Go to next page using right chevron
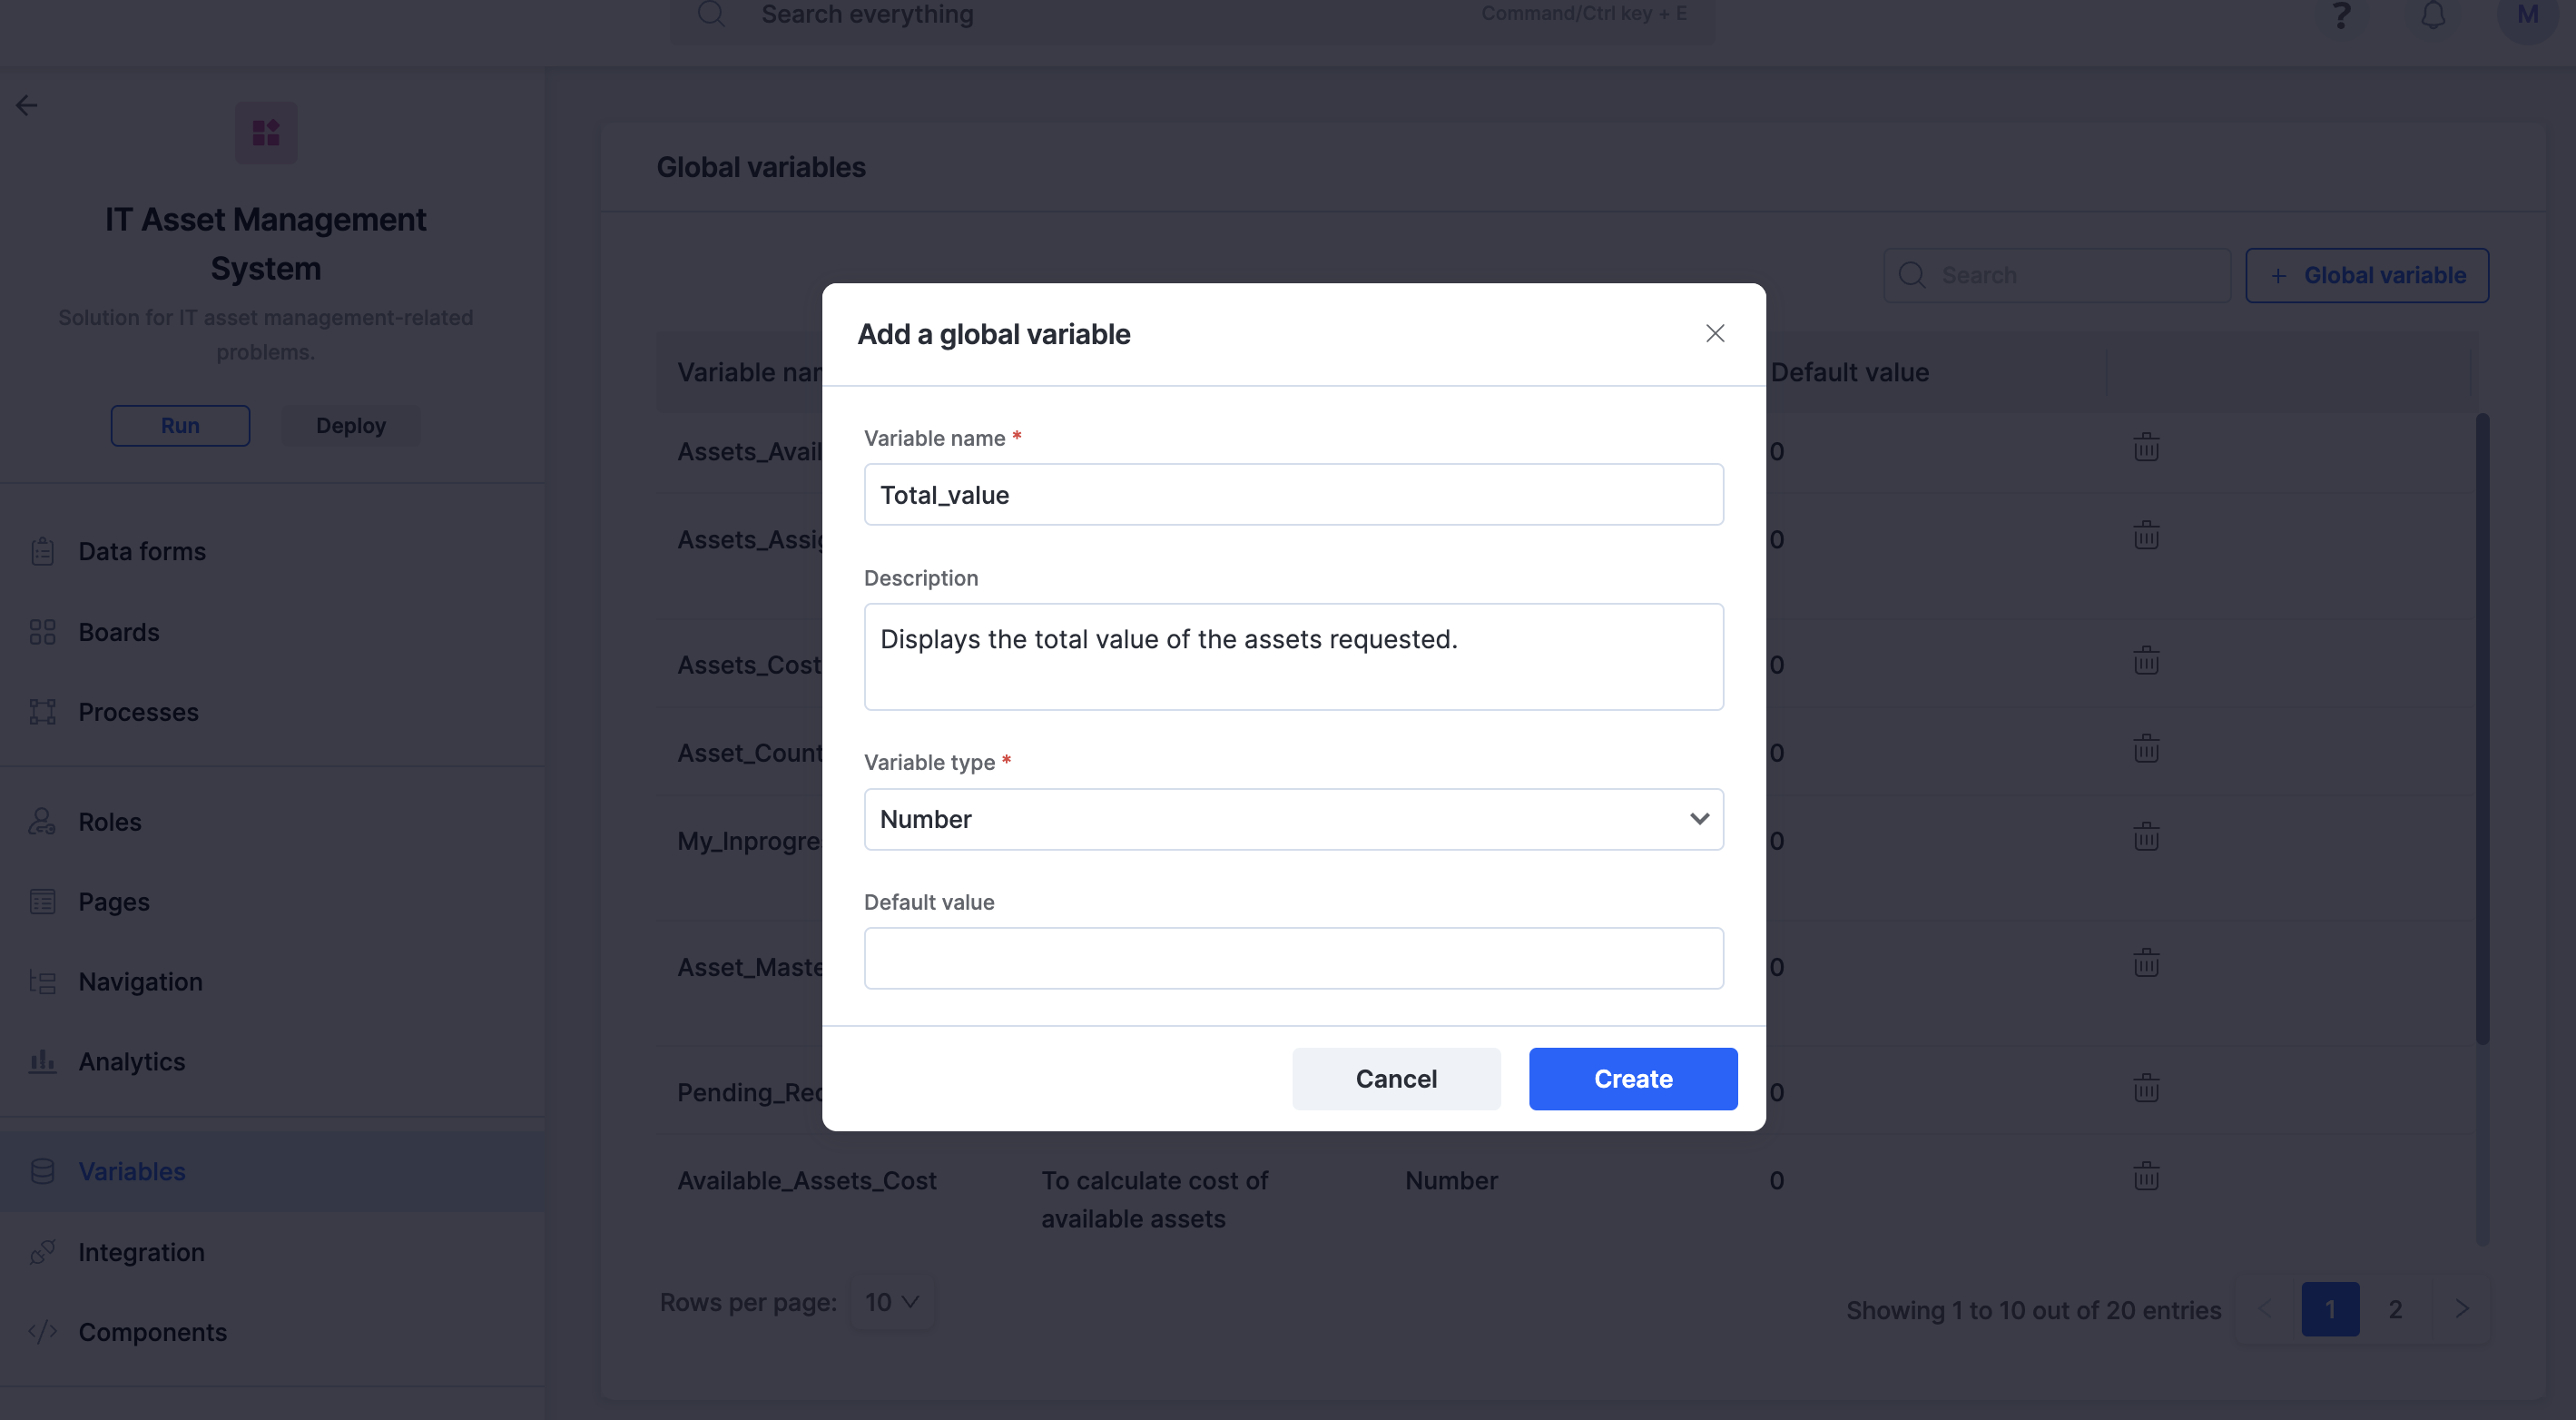Image resolution: width=2576 pixels, height=1420 pixels. point(2462,1309)
